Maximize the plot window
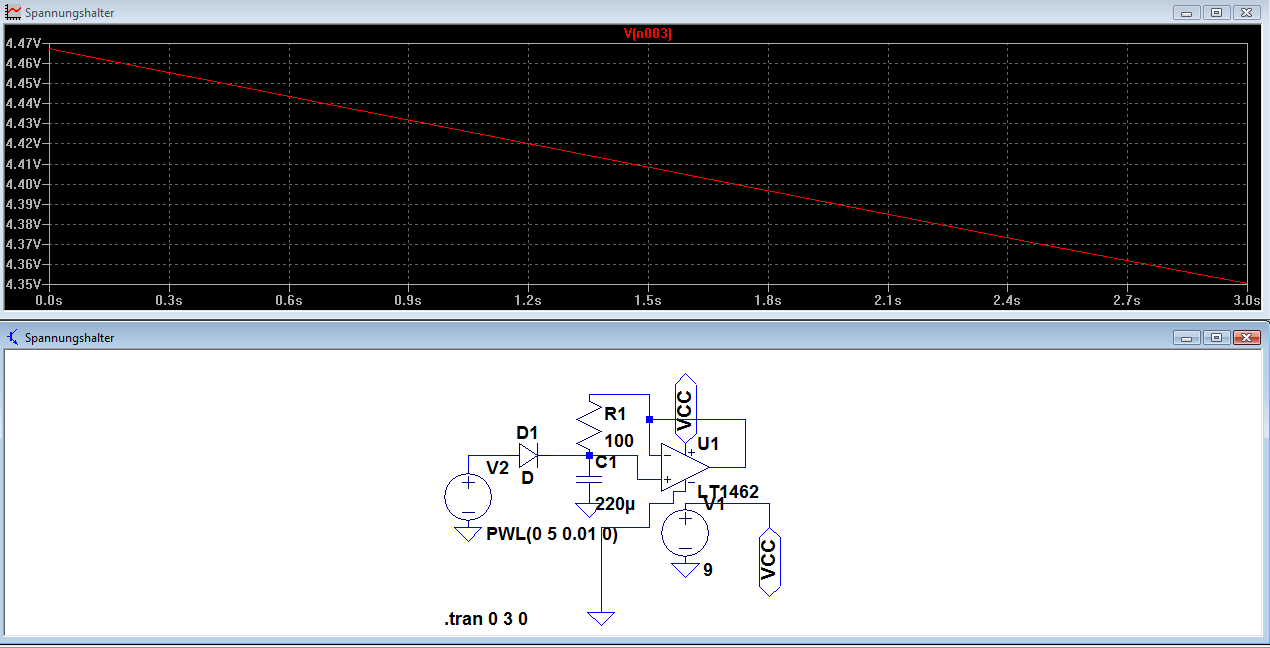This screenshot has width=1270, height=648. [x=1216, y=13]
